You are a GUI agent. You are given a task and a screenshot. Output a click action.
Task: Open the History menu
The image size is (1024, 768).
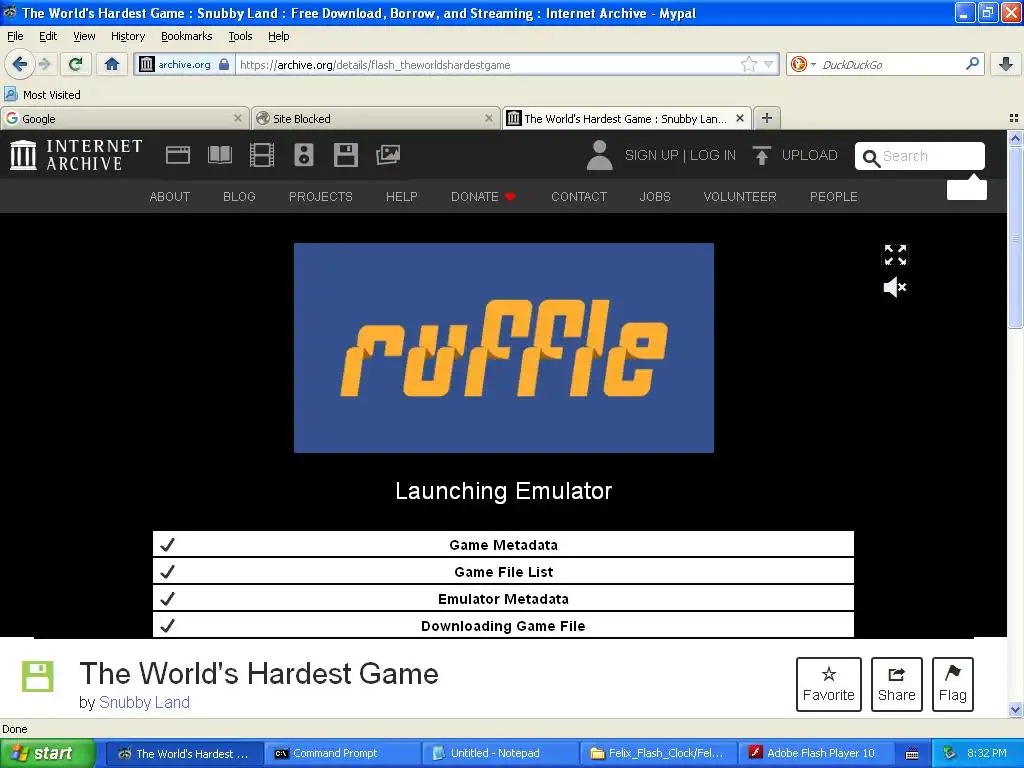[127, 36]
